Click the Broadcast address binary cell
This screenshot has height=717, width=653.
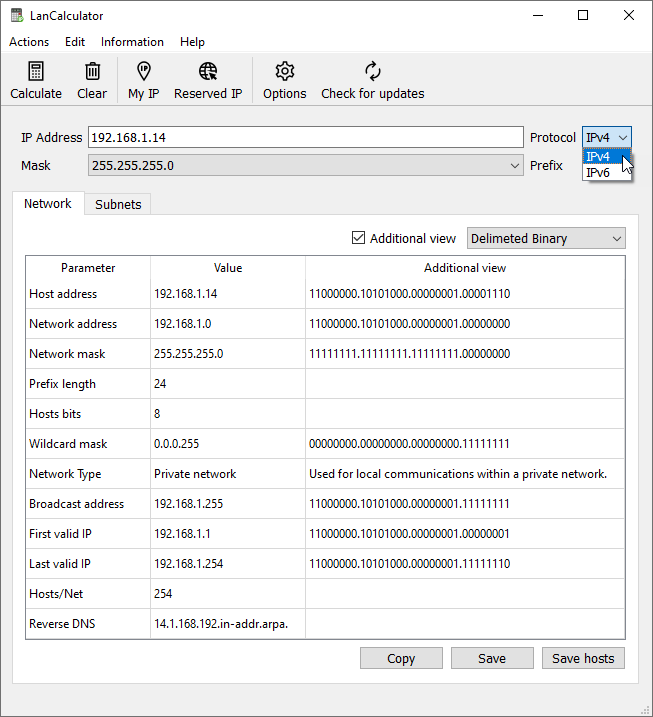pos(465,504)
